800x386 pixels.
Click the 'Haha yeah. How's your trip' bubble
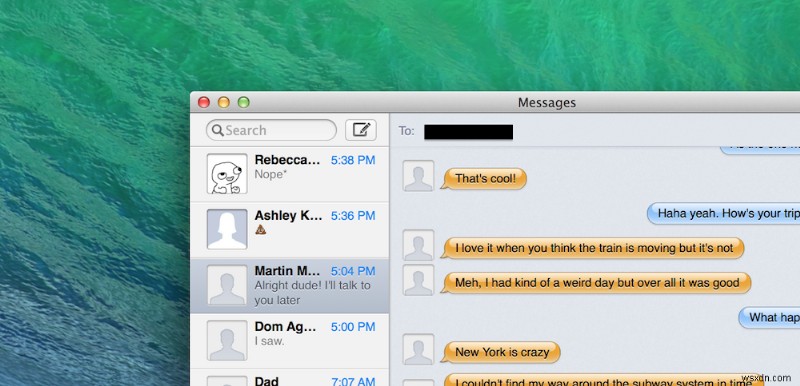[x=723, y=213]
